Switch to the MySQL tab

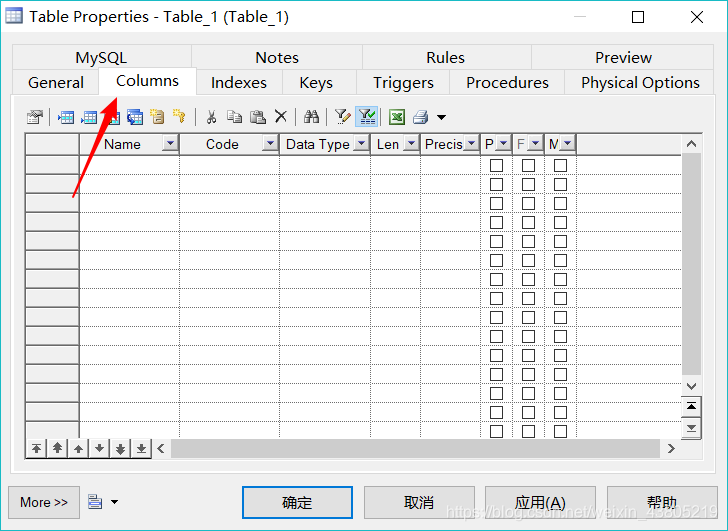(x=101, y=58)
